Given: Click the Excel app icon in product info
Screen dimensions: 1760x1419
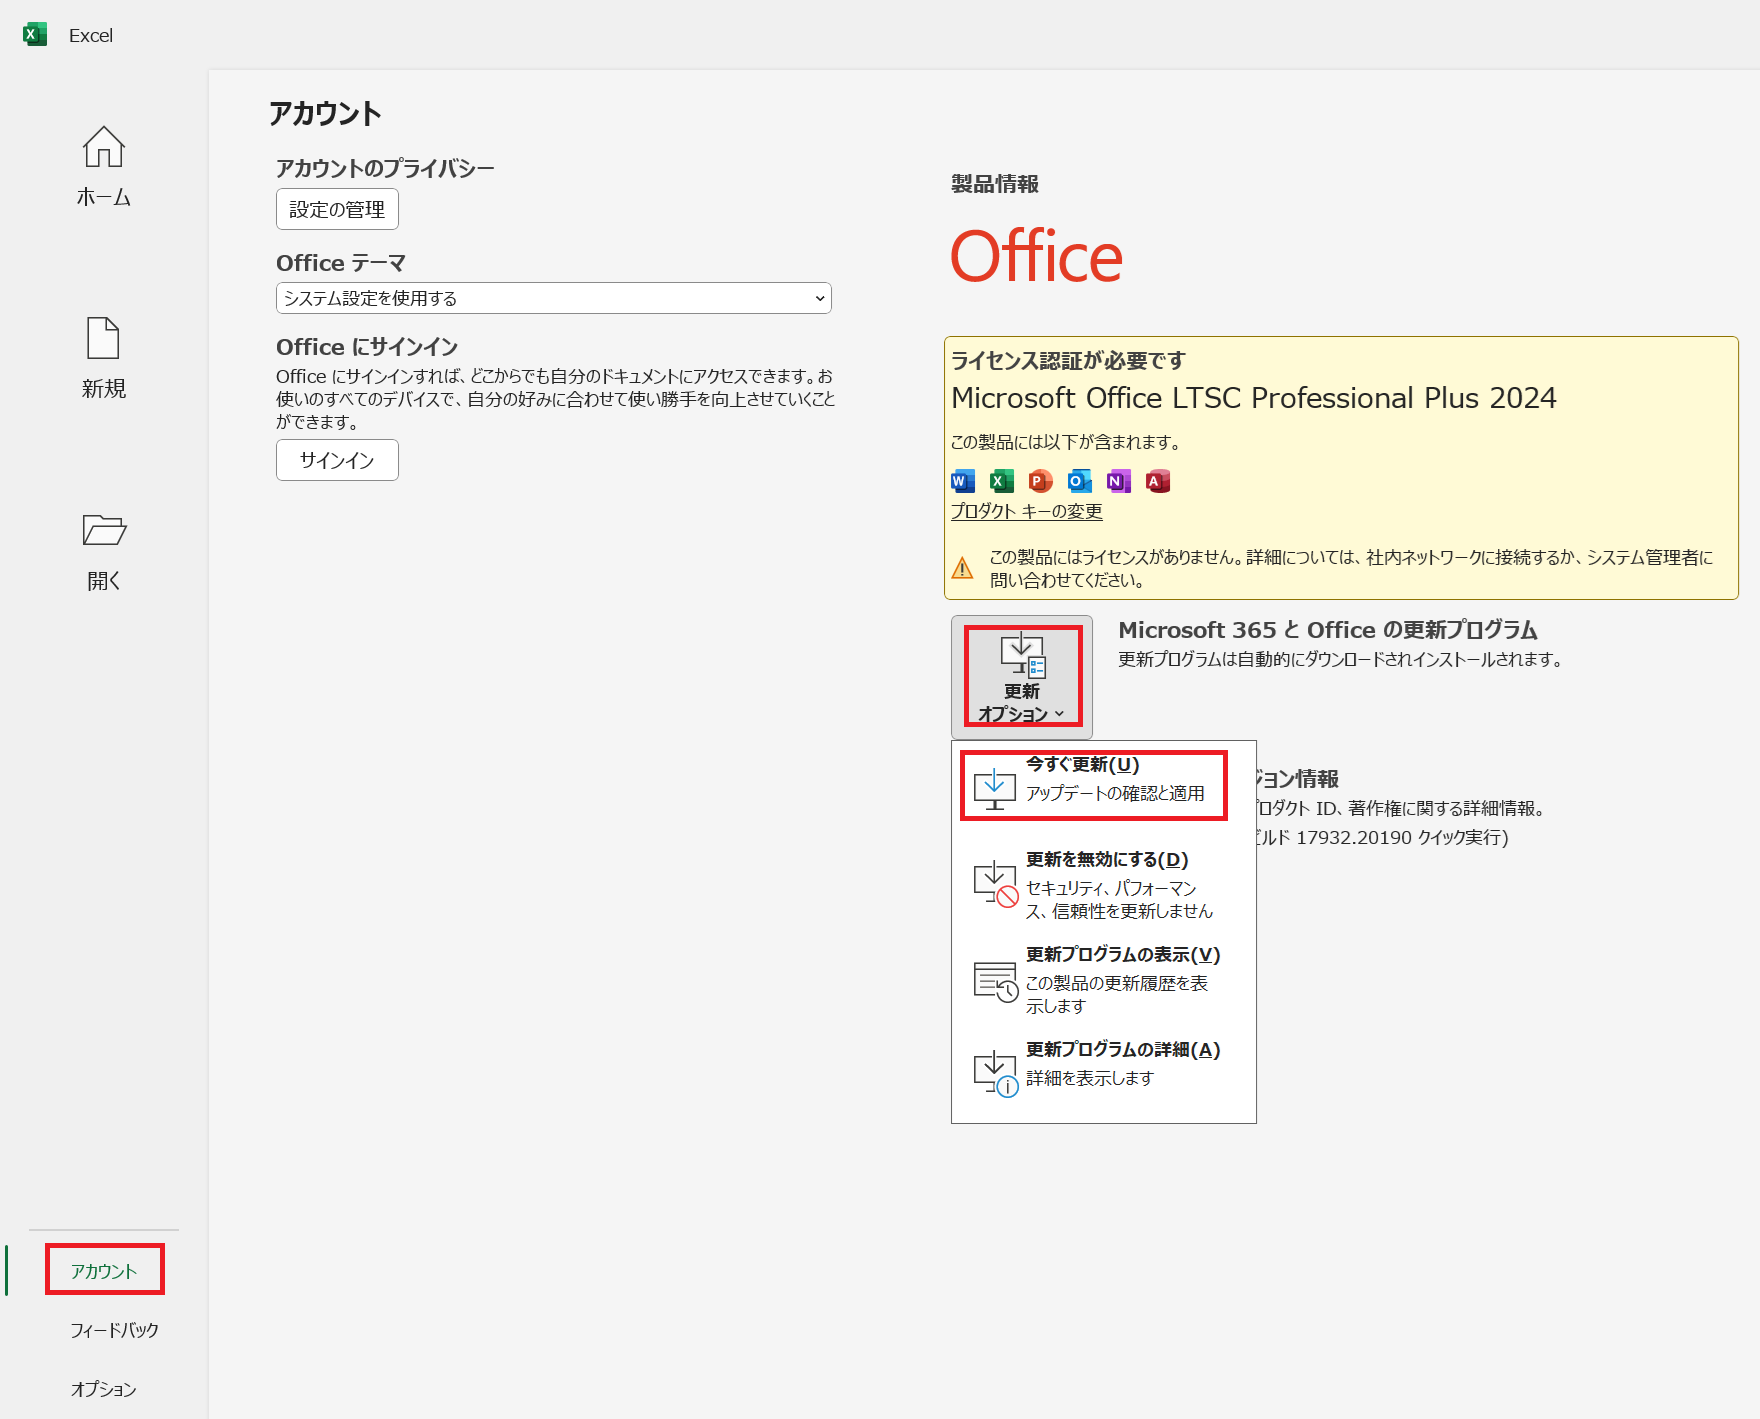Looking at the screenshot, I should (x=1002, y=481).
